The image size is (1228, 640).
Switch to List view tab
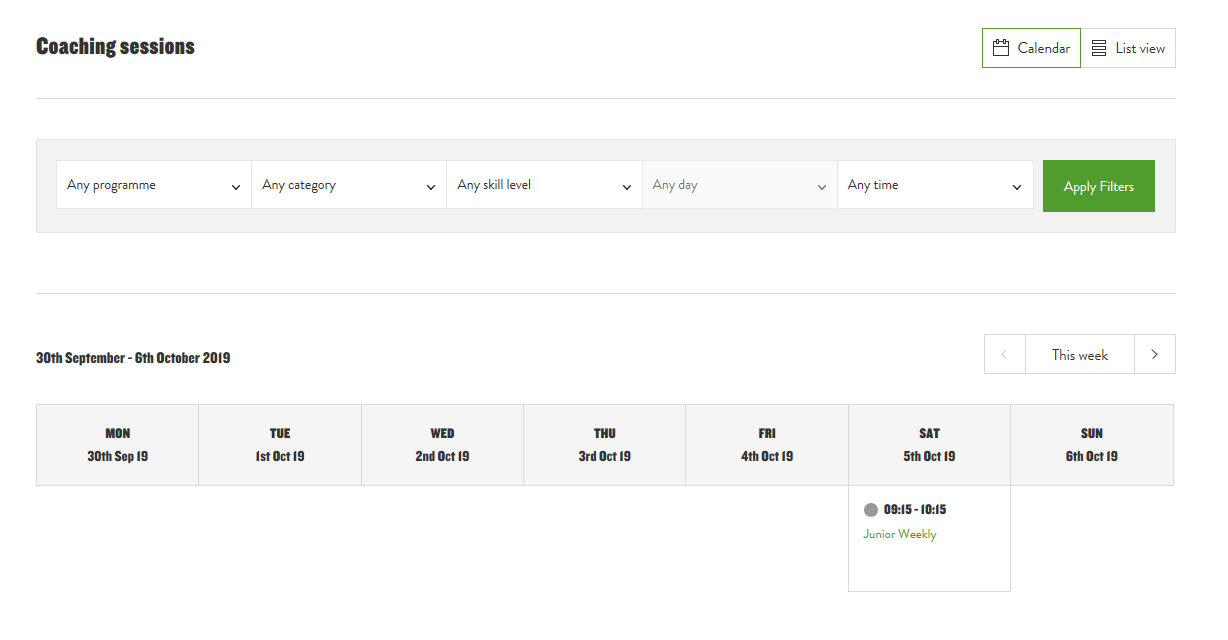pos(1128,48)
